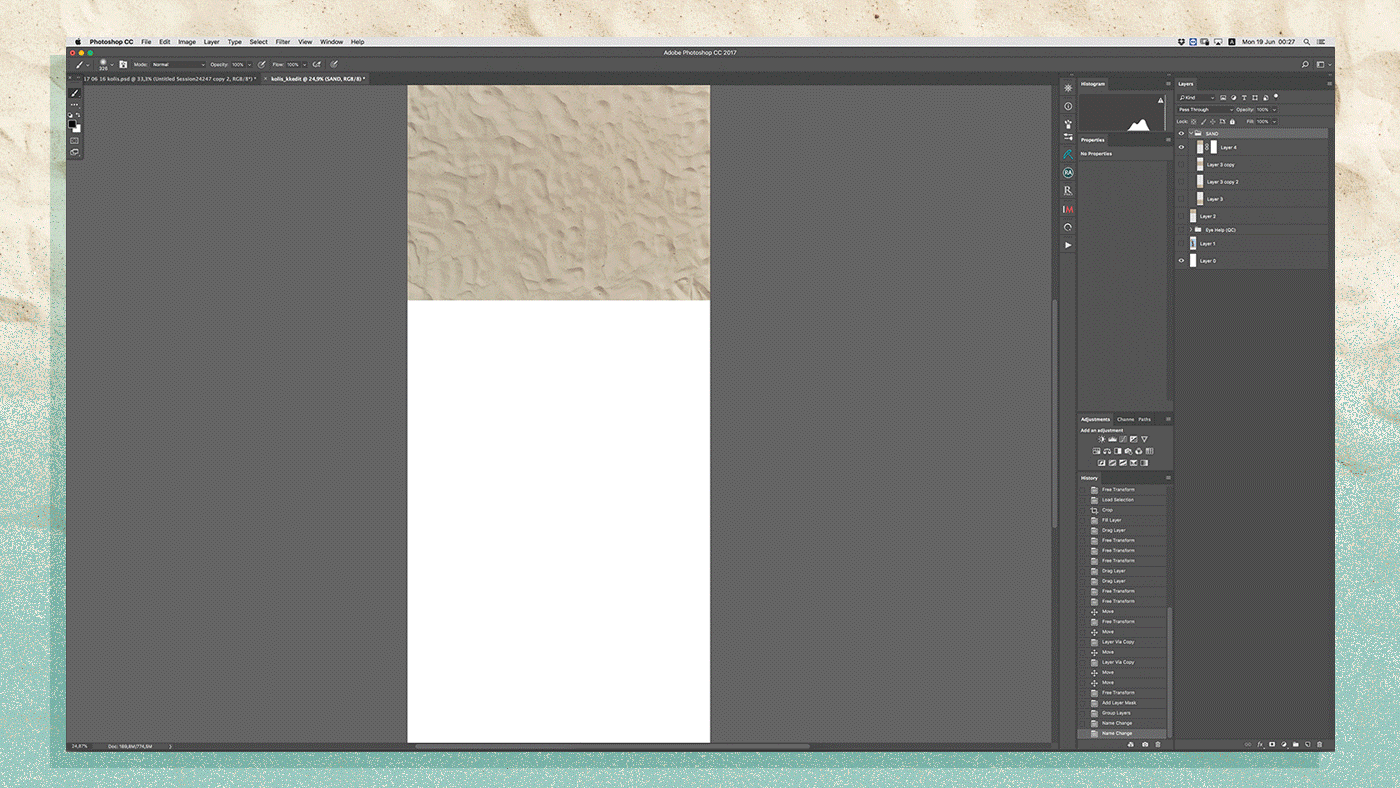
Task: Show Layer 3 copy visibility box
Action: (x=1181, y=164)
